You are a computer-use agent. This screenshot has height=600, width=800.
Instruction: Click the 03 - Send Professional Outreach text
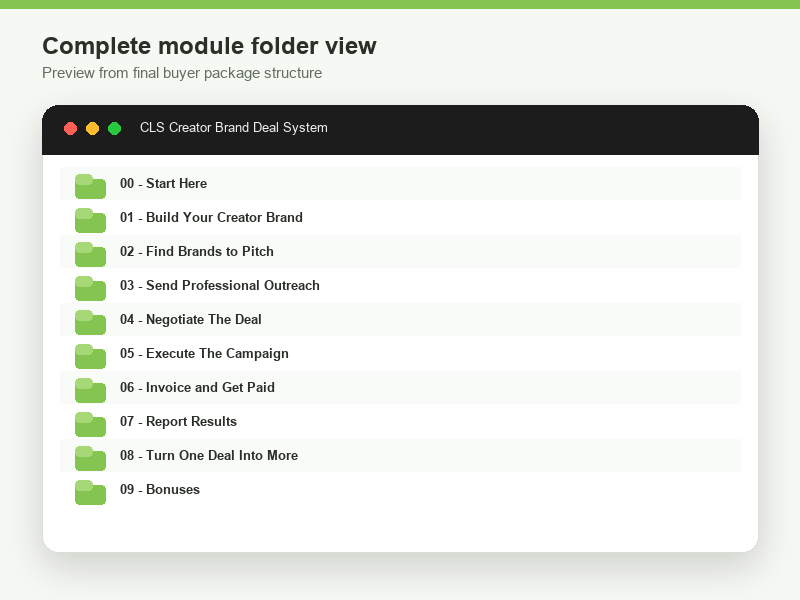[220, 285]
